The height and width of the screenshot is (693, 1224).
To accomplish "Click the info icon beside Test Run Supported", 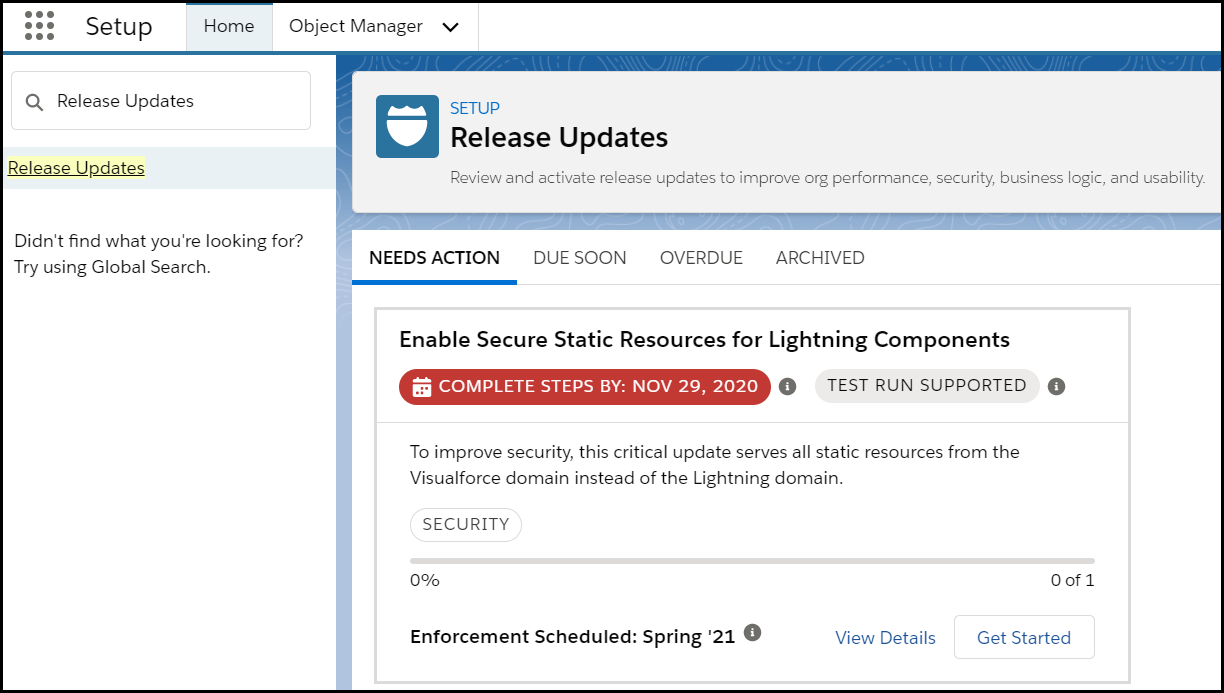I will click(x=1056, y=386).
